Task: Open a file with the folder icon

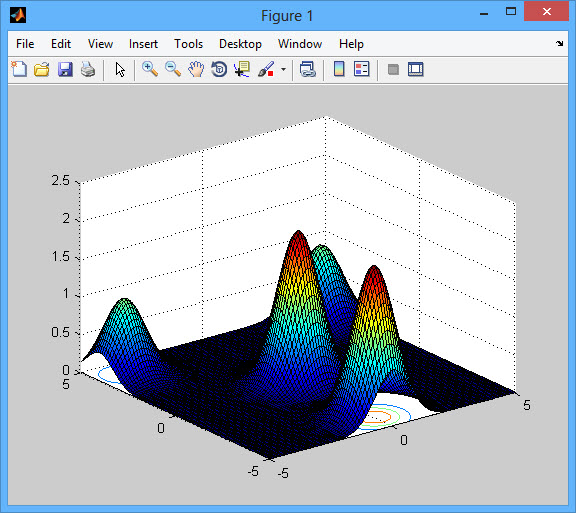Action: point(42,69)
